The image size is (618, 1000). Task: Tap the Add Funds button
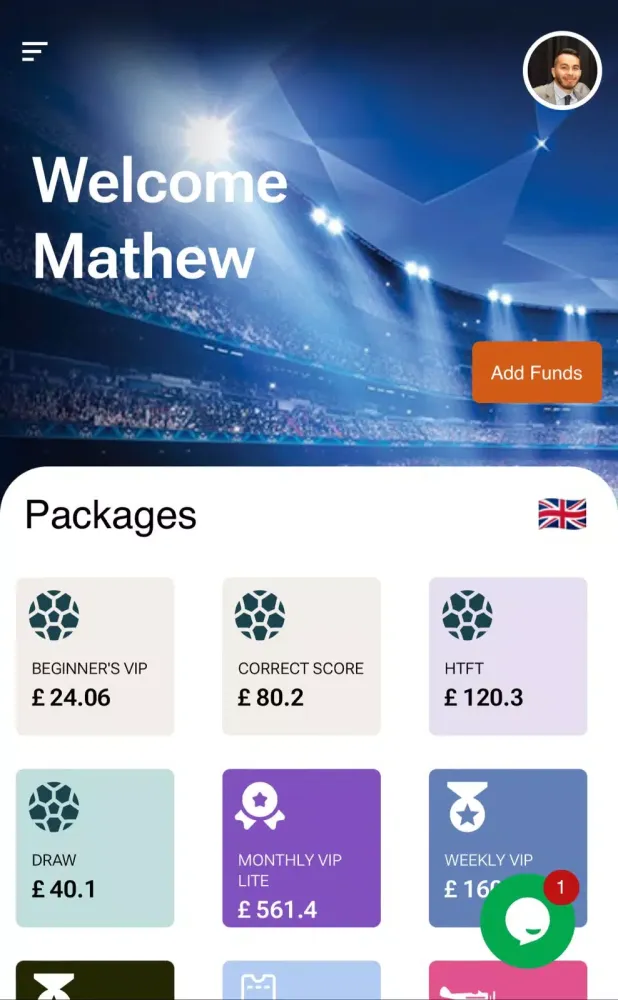tap(537, 373)
